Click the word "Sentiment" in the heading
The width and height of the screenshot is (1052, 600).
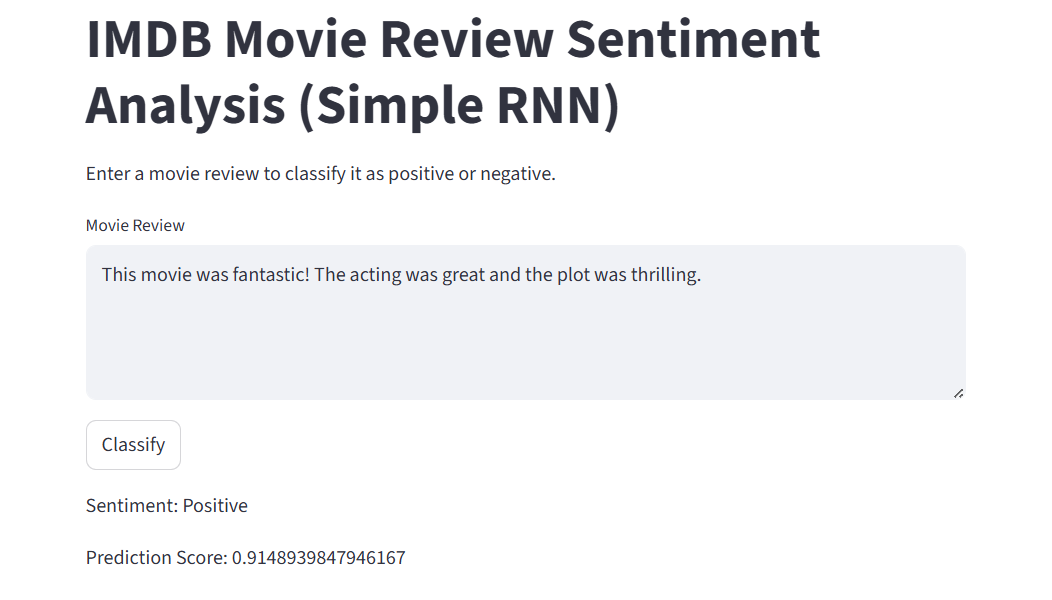[x=693, y=40]
